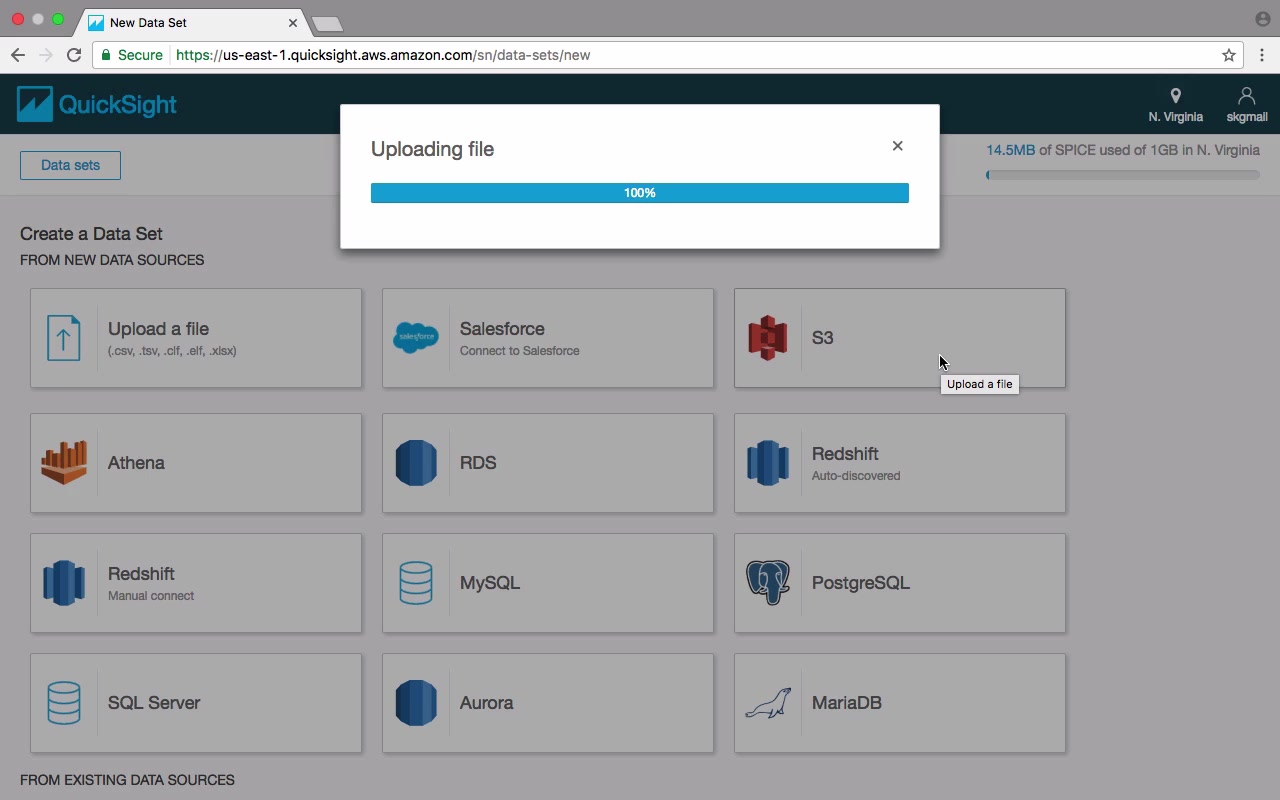This screenshot has width=1280, height=800.
Task: Select the MariaDB data source label
Action: click(x=847, y=703)
